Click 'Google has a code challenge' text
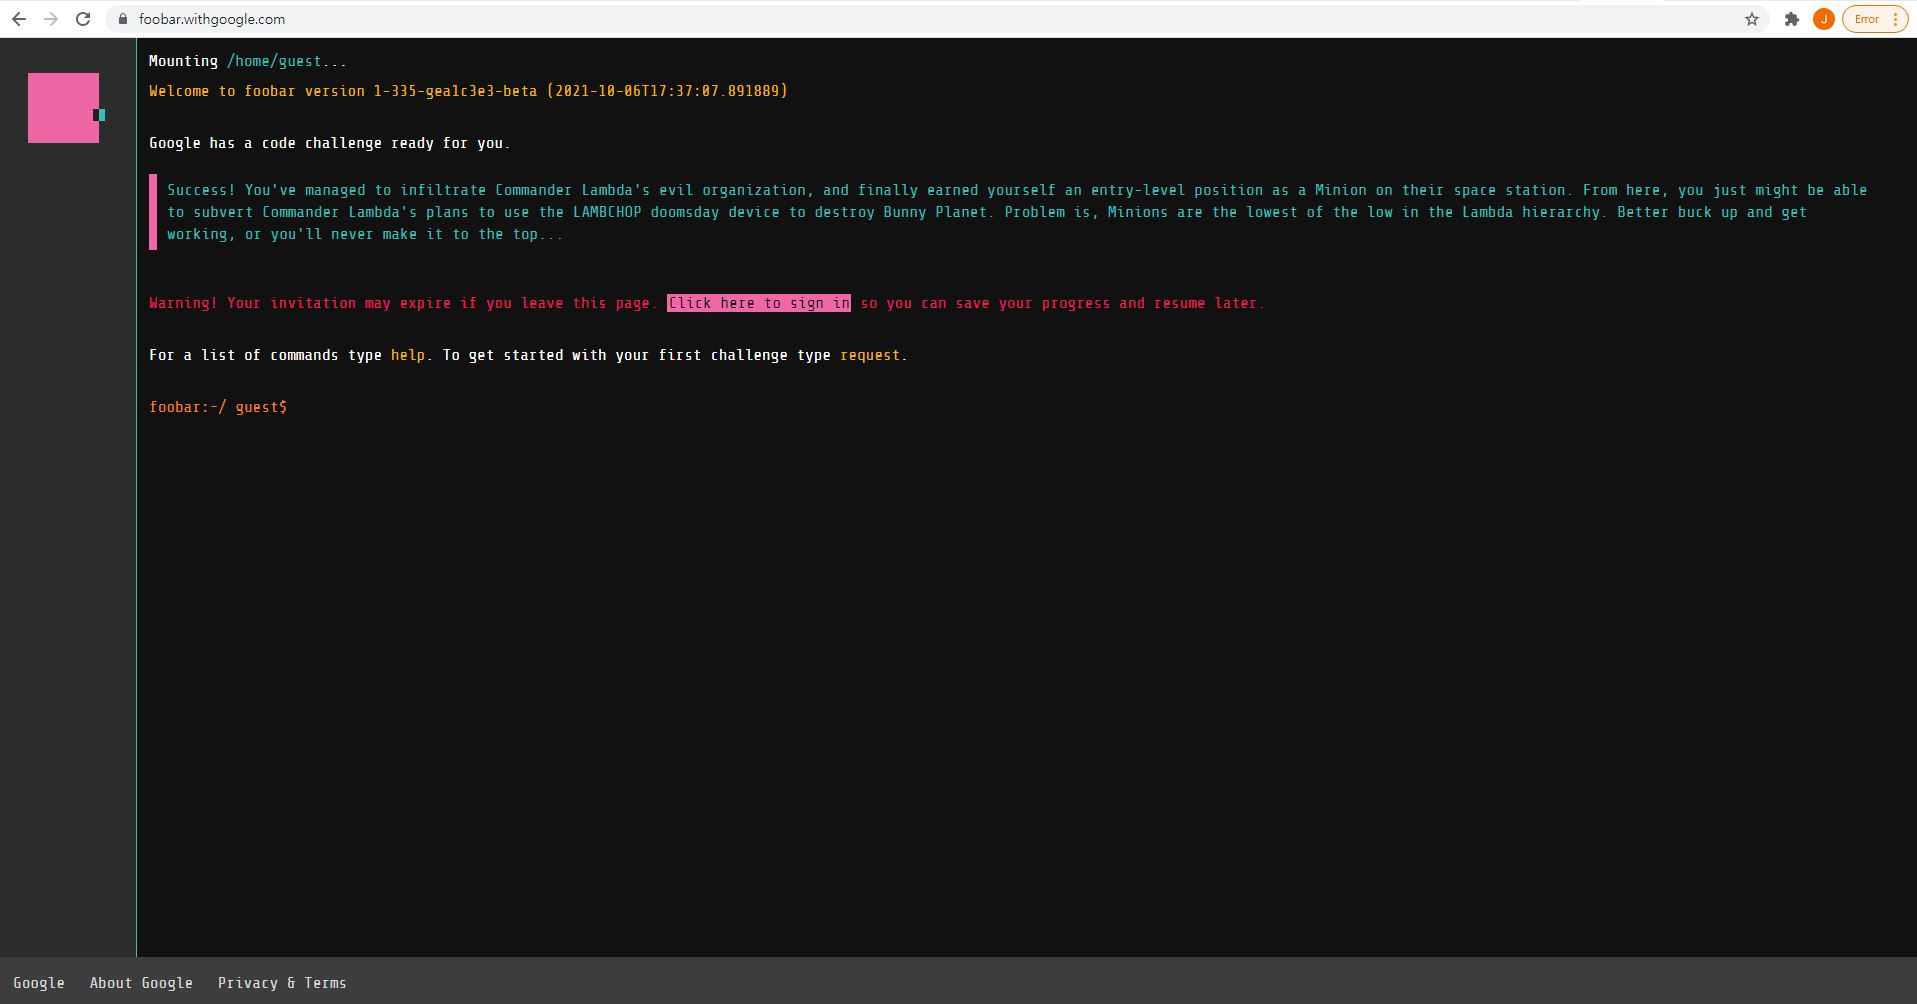The width and height of the screenshot is (1917, 1004). coord(329,143)
